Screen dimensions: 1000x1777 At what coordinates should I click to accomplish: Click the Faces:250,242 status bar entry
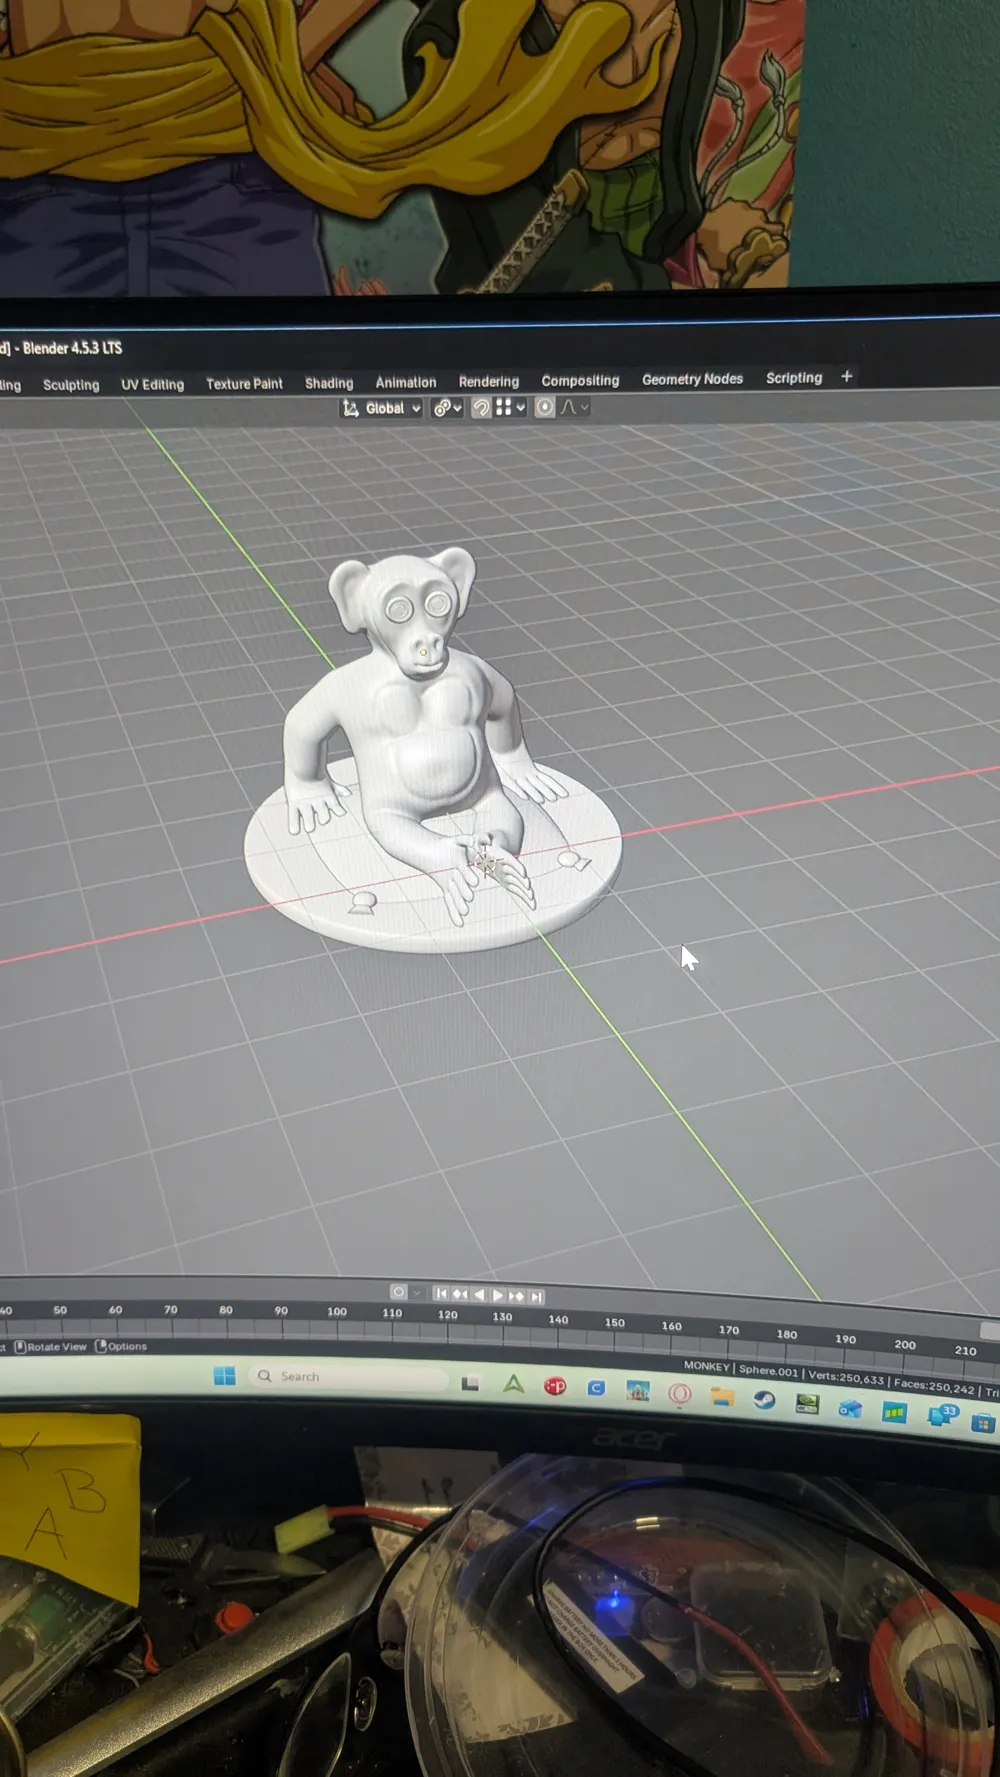(934, 1387)
